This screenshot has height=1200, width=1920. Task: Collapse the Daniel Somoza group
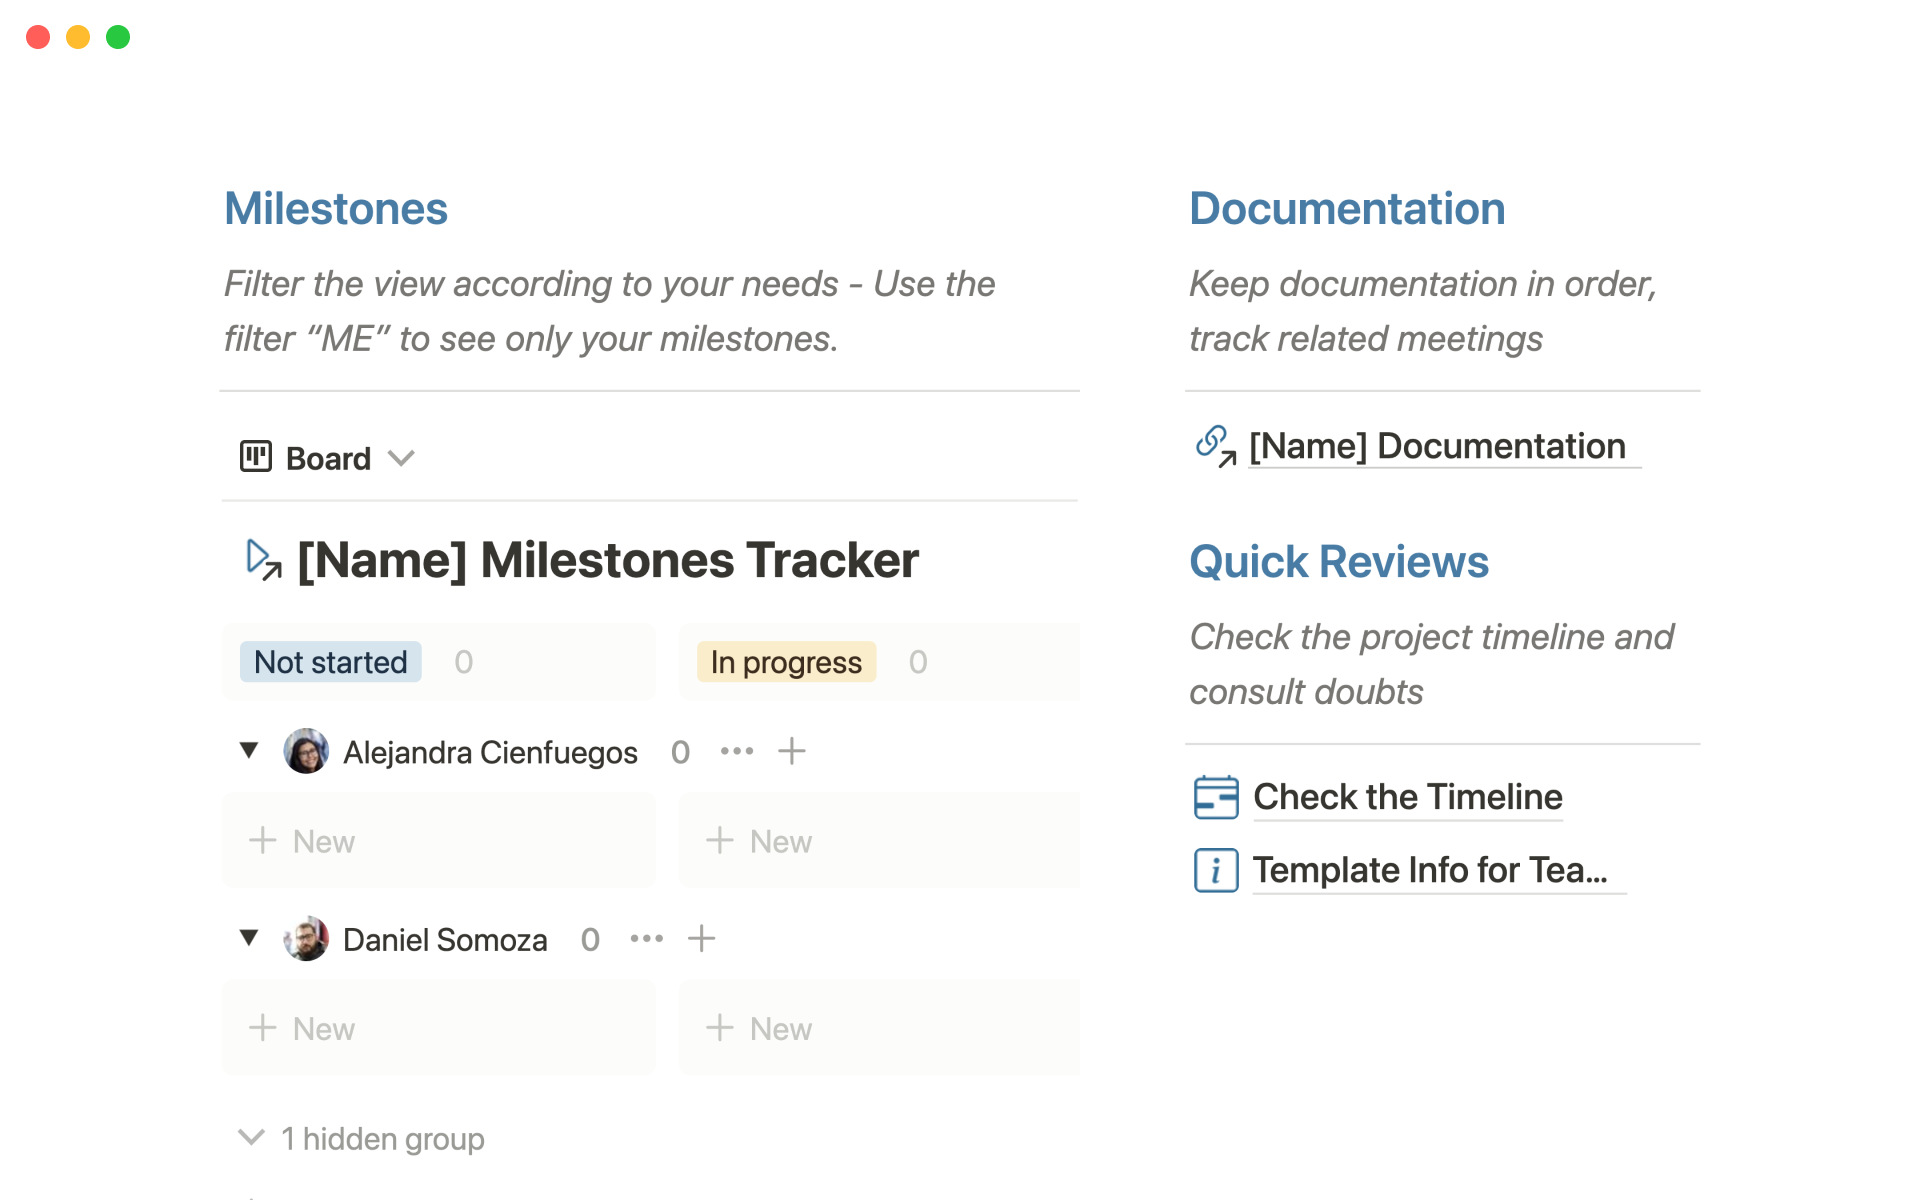[249, 938]
